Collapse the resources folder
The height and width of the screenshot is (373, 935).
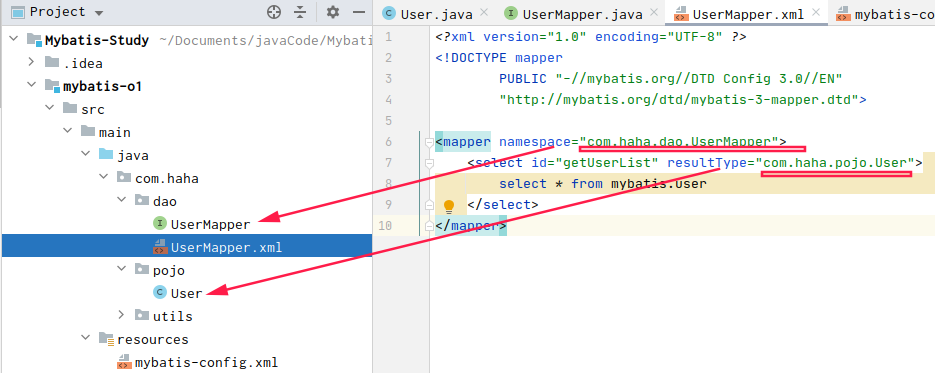85,338
